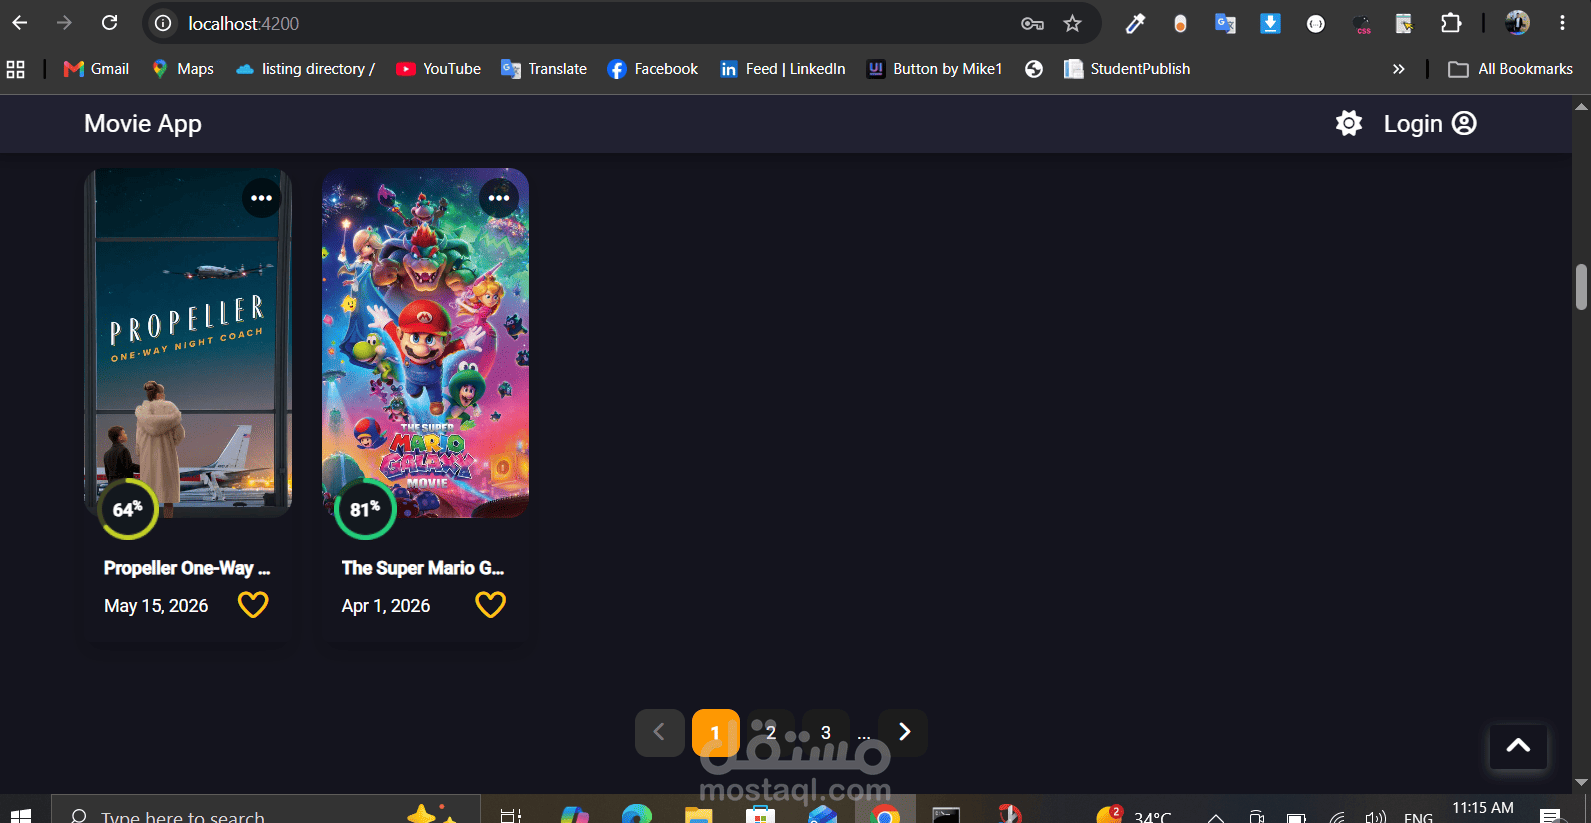Favorite The Super Mario movie with the heart
This screenshot has width=1591, height=823.
(490, 605)
